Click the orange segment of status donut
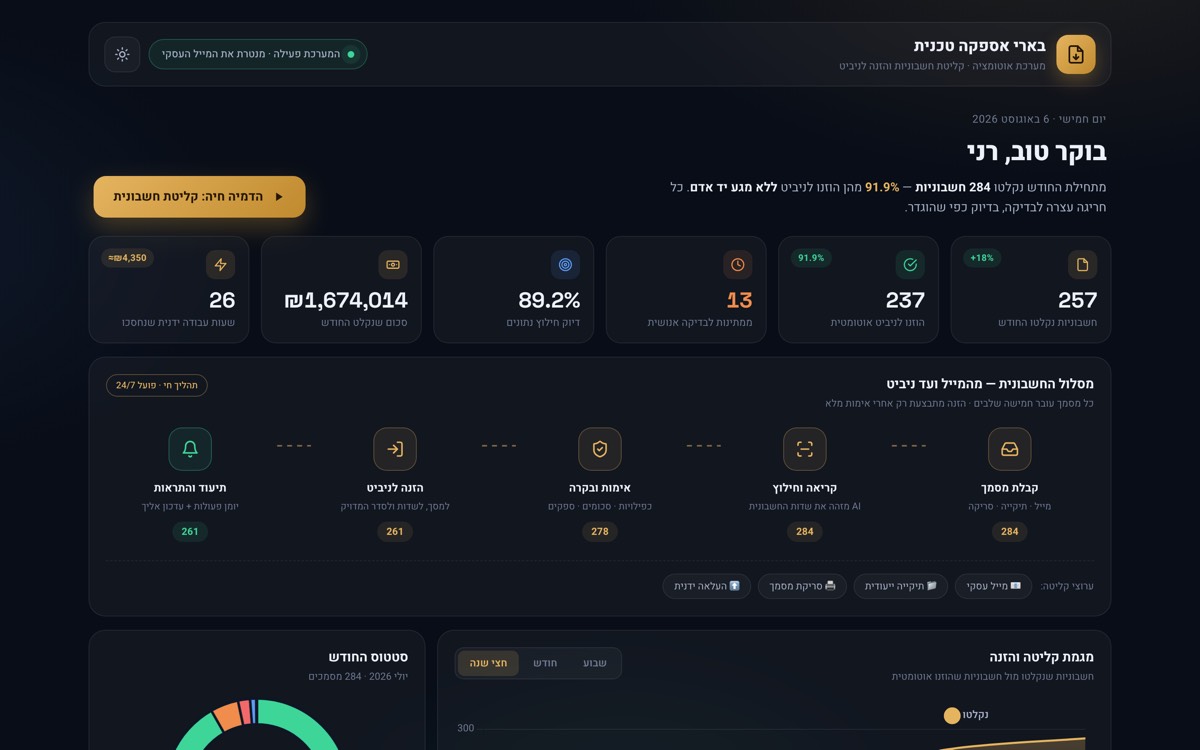The height and width of the screenshot is (750, 1200). (228, 716)
